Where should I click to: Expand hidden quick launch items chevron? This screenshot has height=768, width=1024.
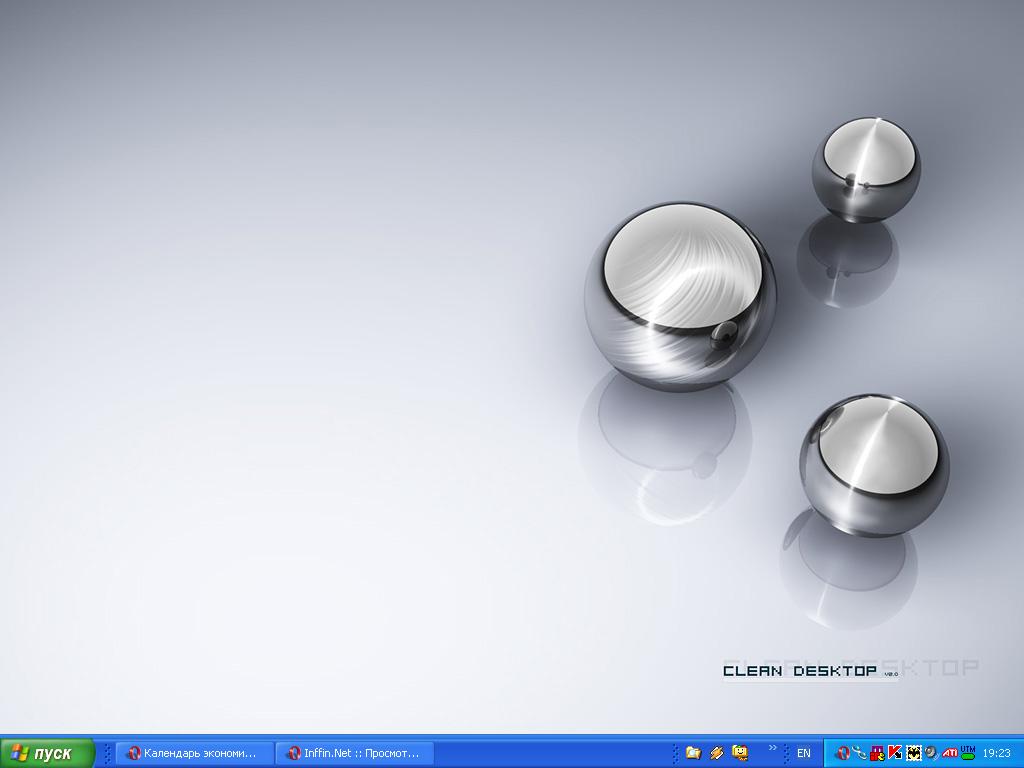[772, 748]
